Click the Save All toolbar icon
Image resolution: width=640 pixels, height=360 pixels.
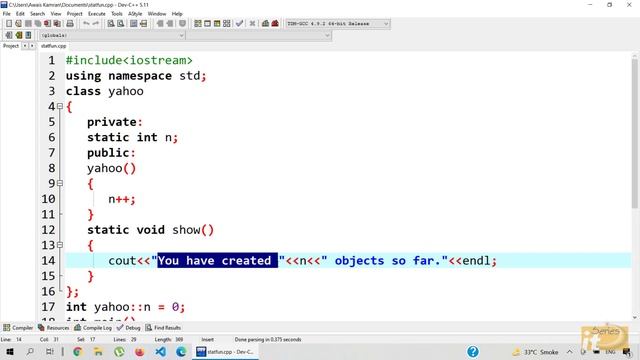click(x=38, y=24)
